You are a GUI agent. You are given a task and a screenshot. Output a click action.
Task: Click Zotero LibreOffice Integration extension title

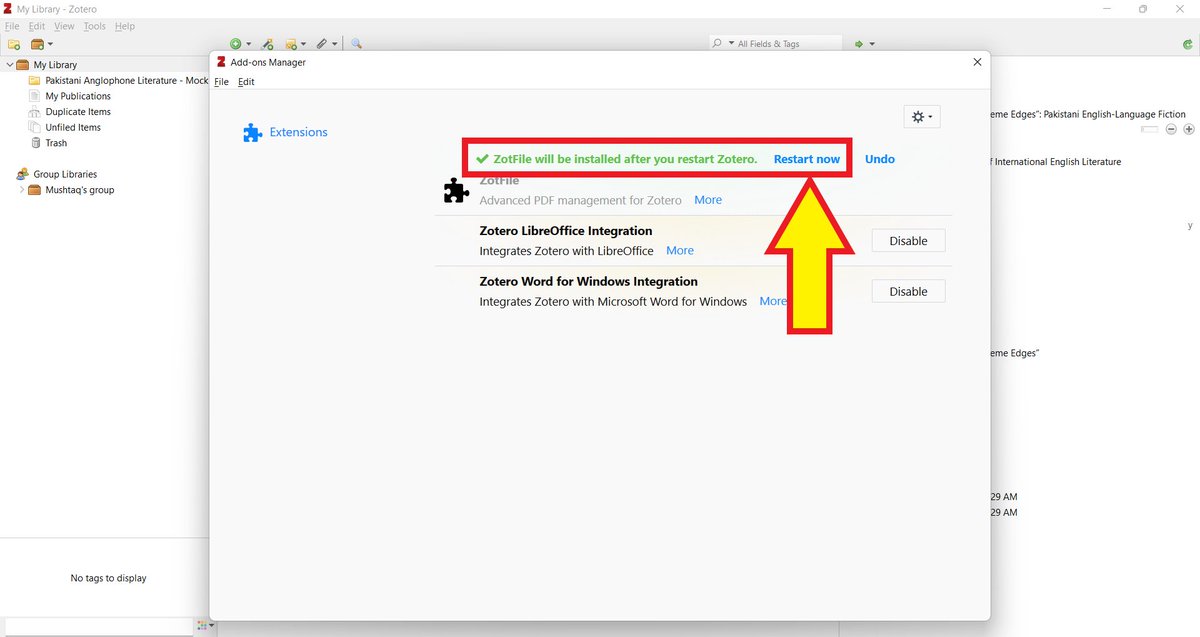tap(566, 231)
